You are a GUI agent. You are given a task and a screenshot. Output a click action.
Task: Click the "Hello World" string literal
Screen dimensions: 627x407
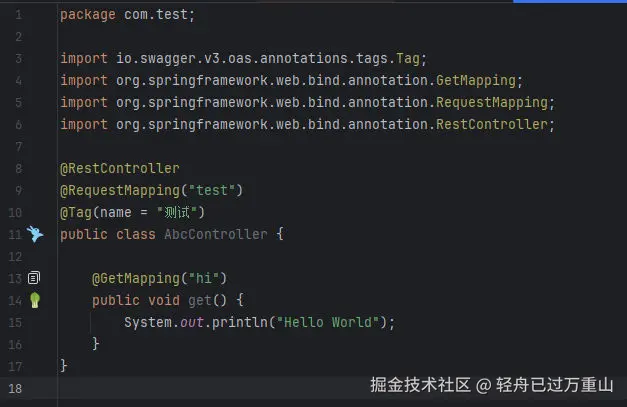pos(327,322)
